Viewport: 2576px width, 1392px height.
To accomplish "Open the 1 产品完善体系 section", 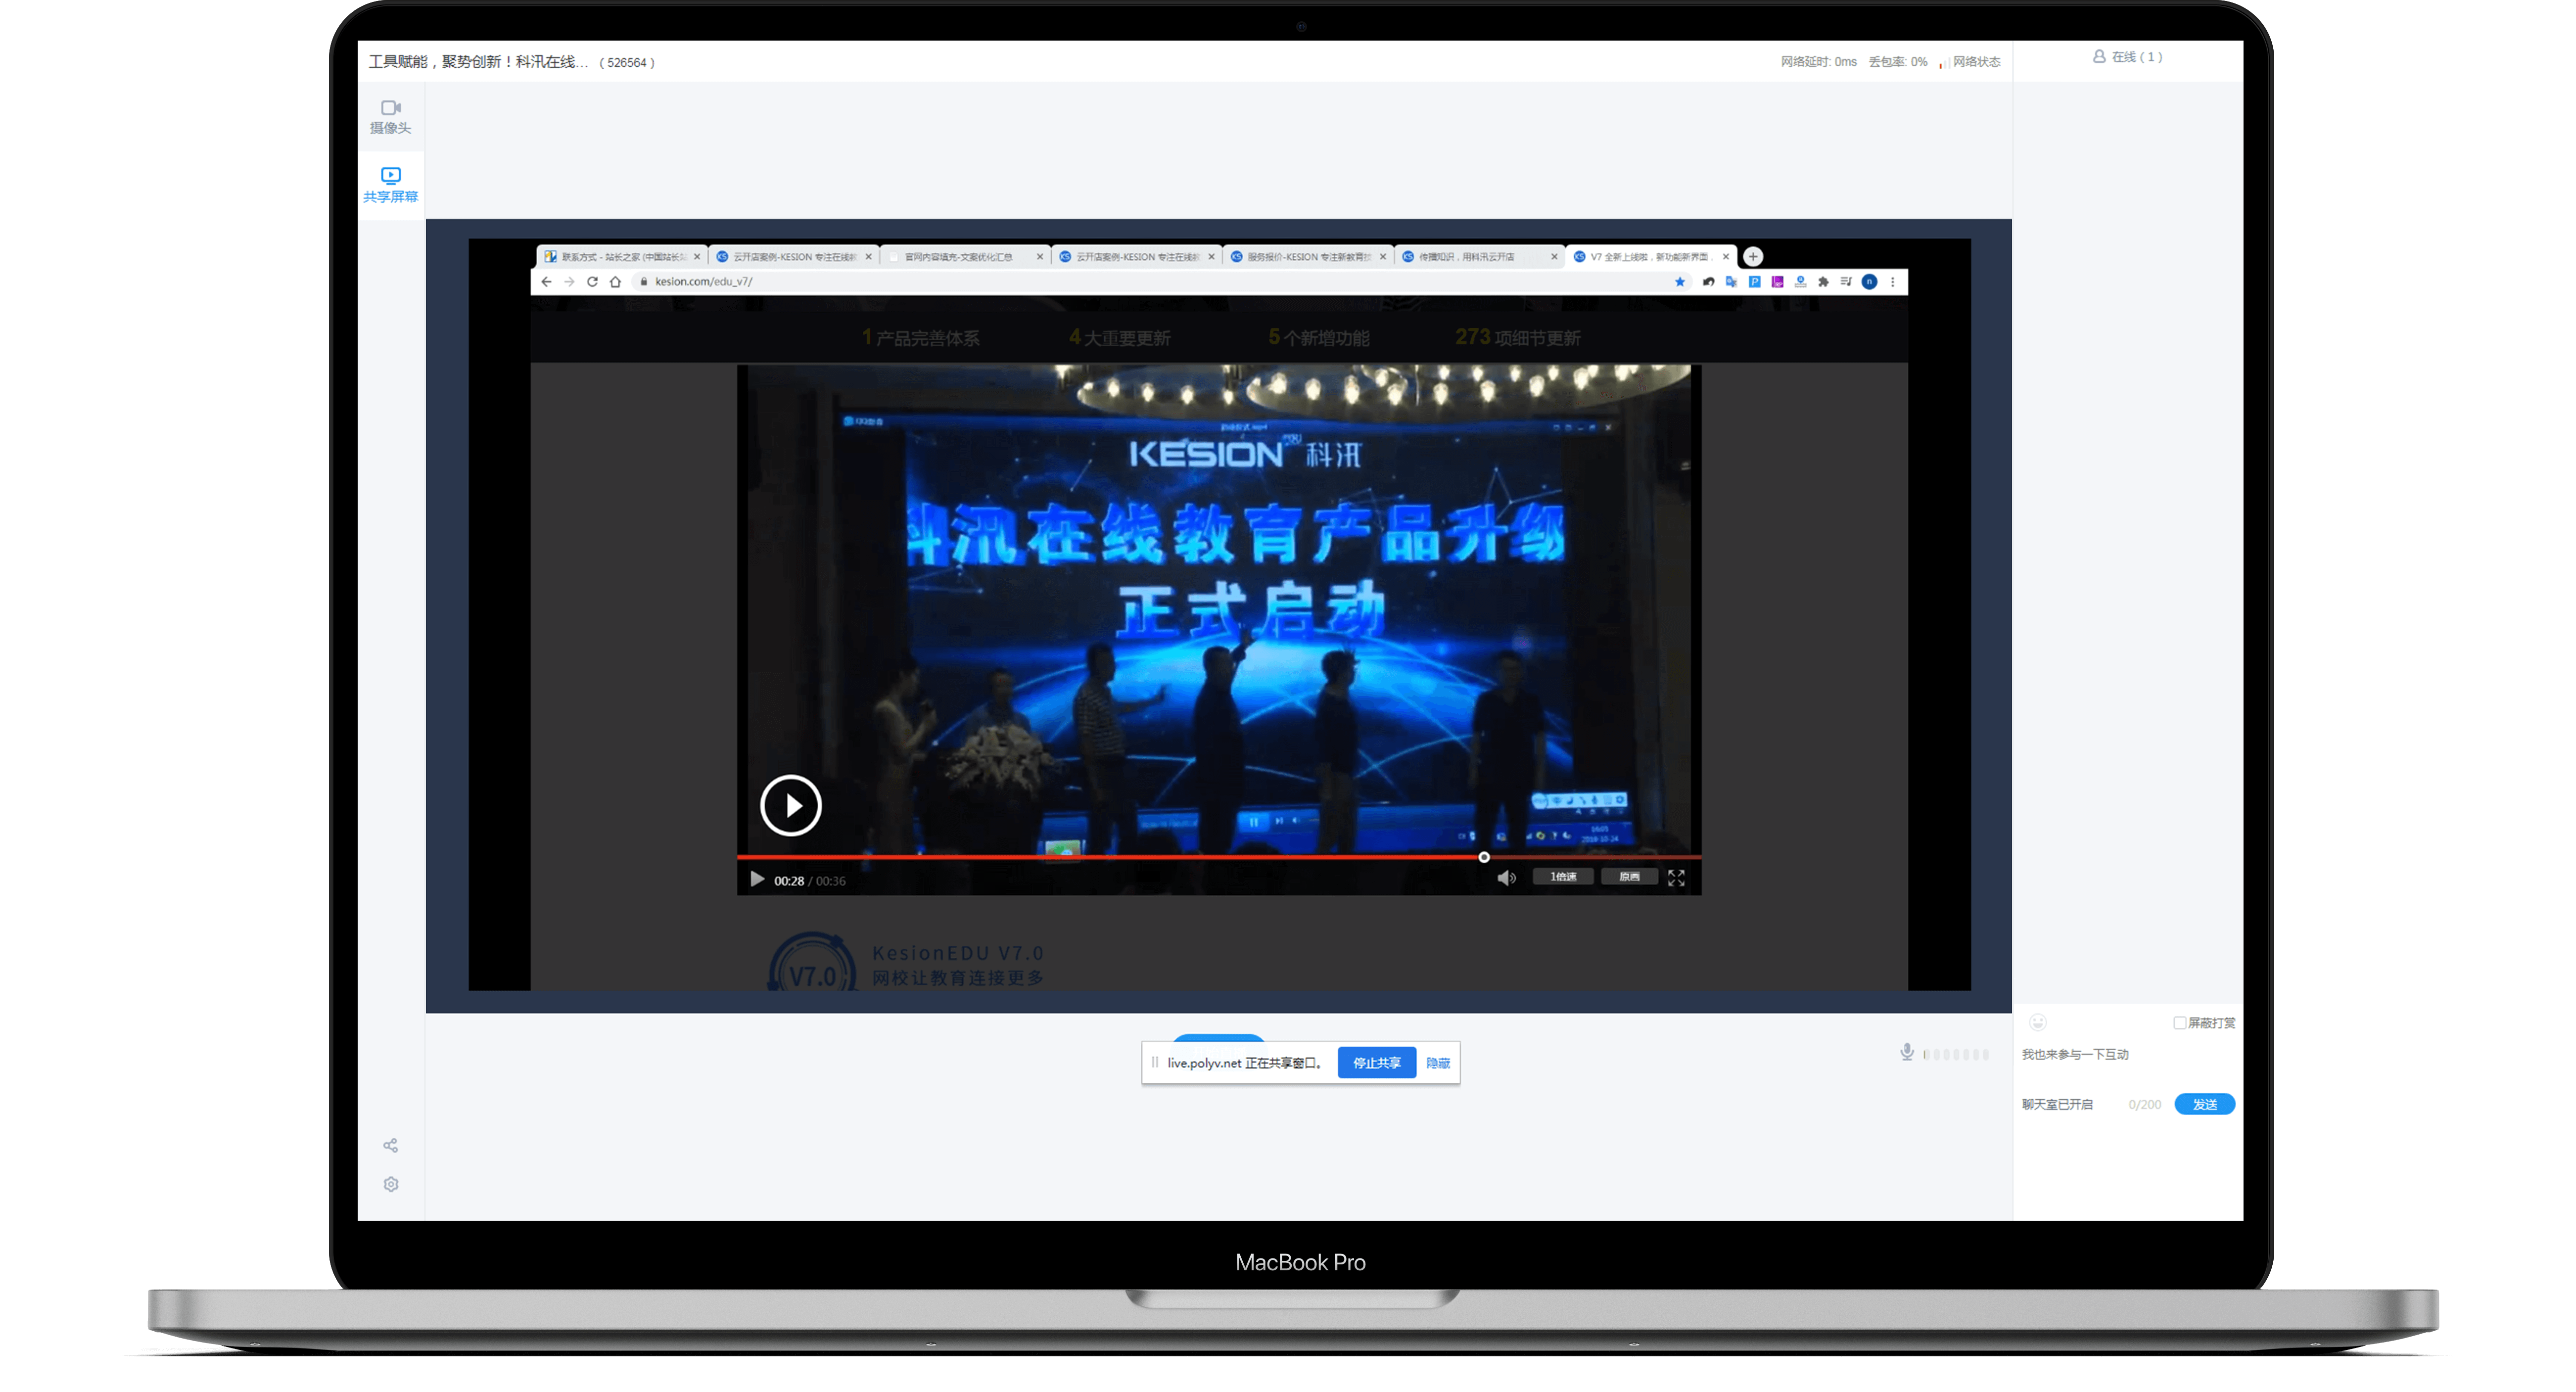I will click(921, 338).
